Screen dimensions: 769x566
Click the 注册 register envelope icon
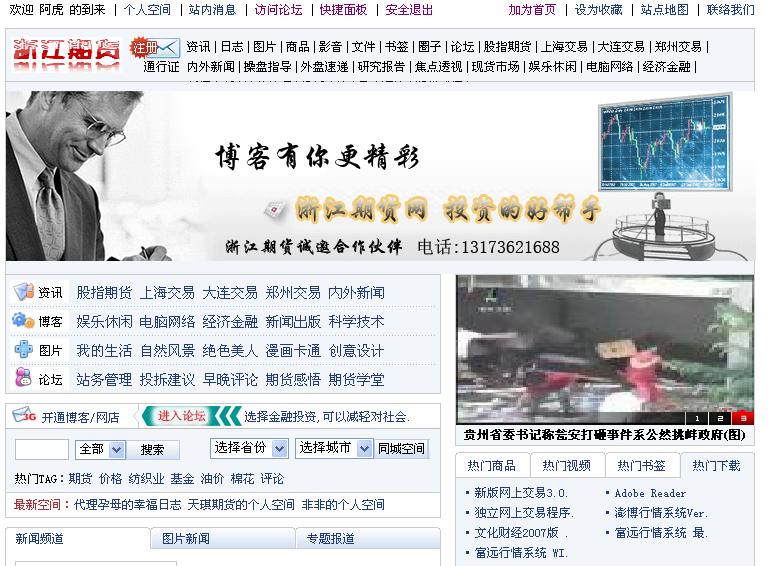156,48
